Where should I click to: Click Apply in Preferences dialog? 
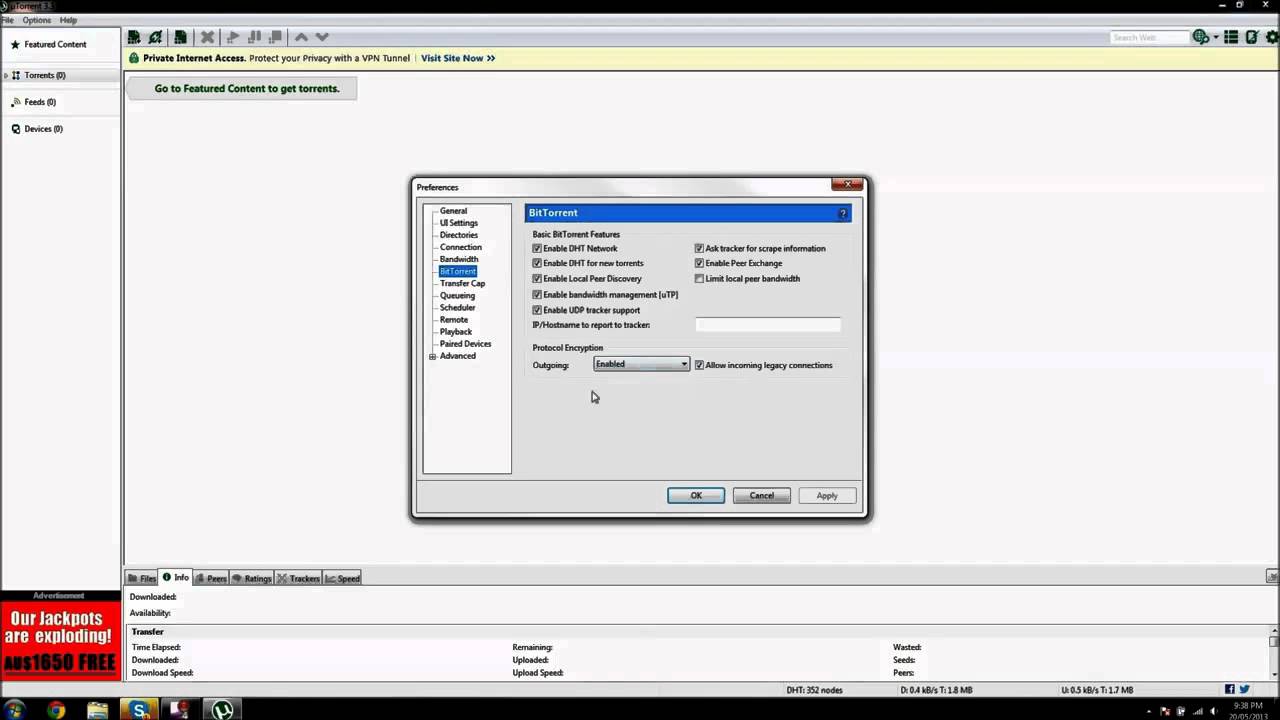coord(827,495)
